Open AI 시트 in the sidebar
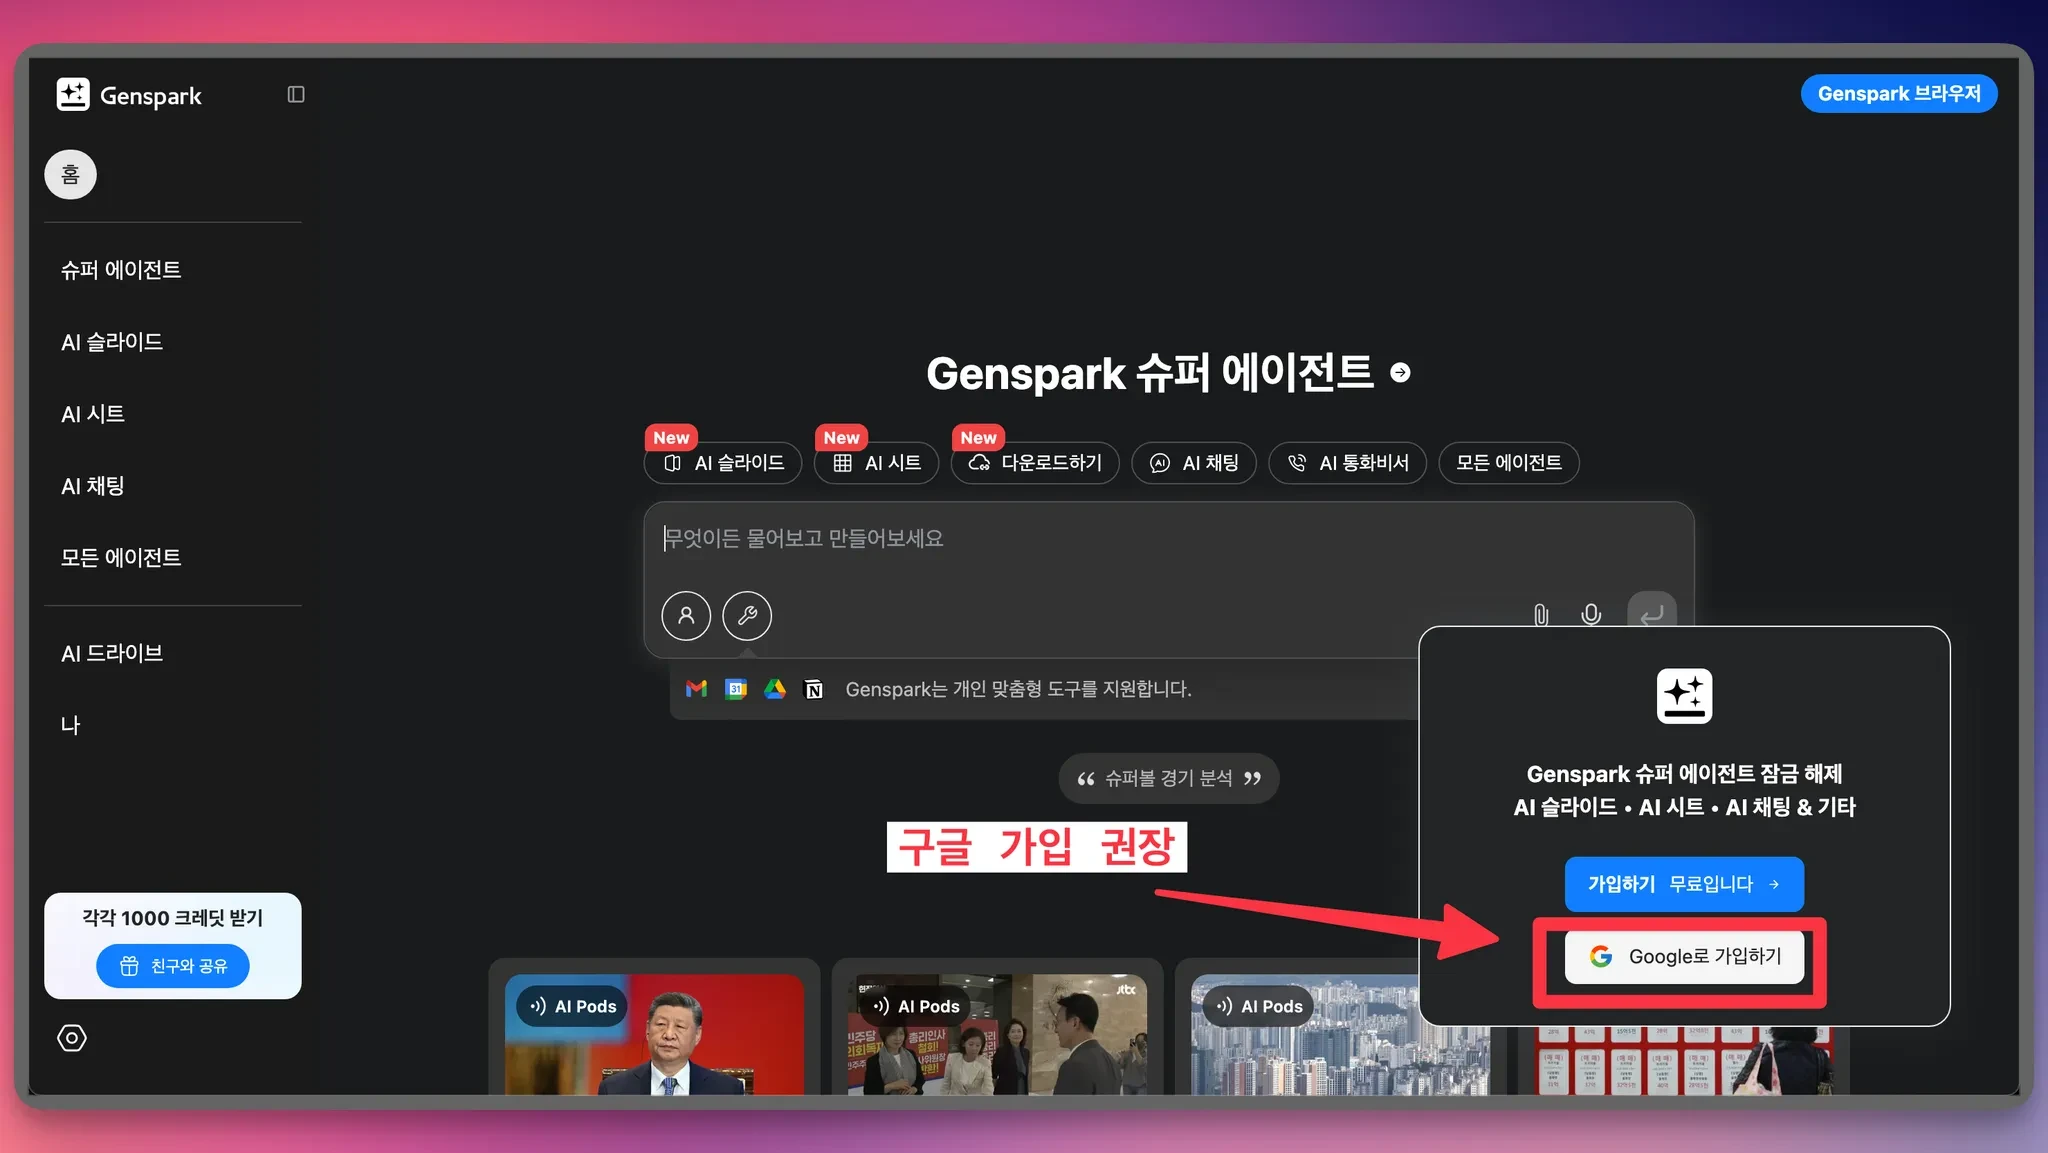 tap(93, 414)
